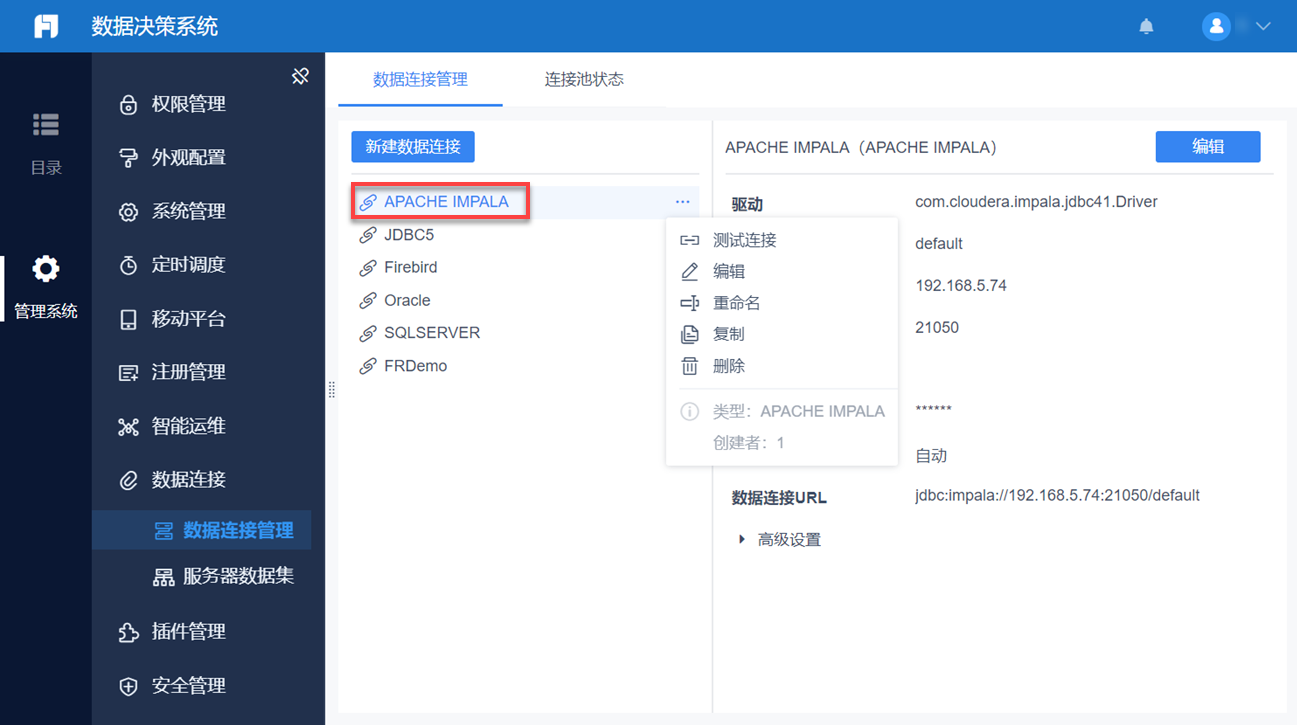Image resolution: width=1297 pixels, height=725 pixels.
Task: Click the network icon beside 智能运维
Action: click(x=128, y=427)
